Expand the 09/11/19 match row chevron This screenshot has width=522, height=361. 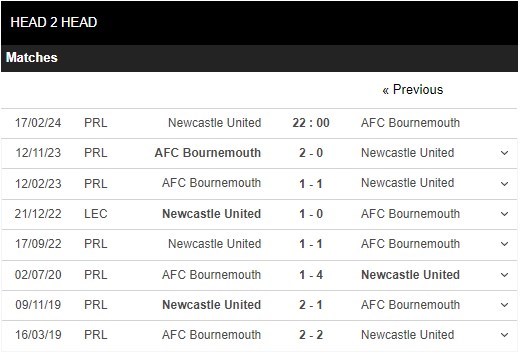click(504, 305)
